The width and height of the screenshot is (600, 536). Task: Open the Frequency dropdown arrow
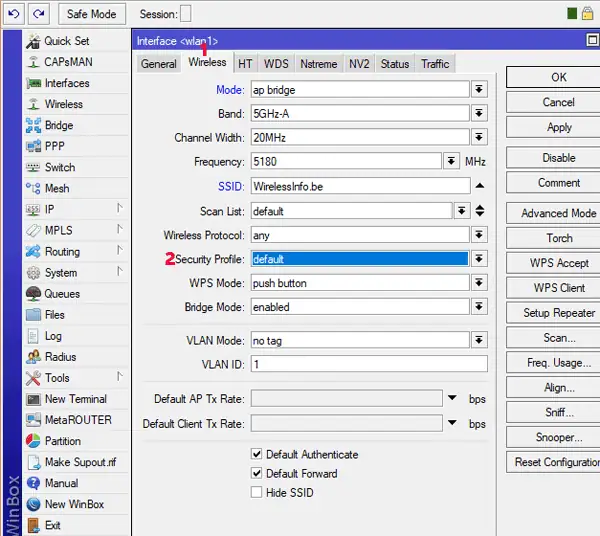[x=451, y=161]
